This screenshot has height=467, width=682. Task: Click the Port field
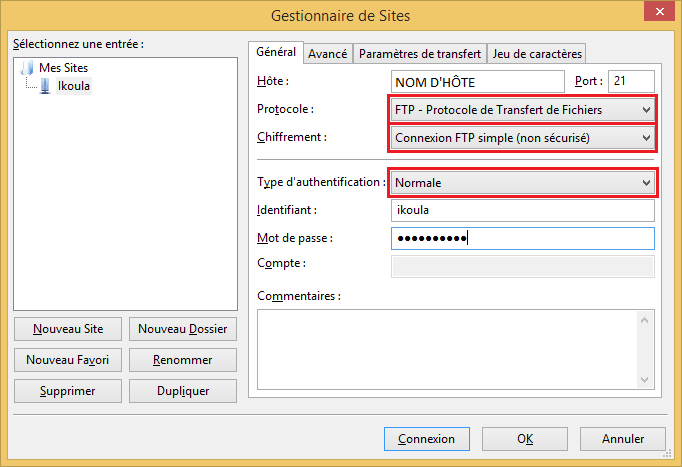coord(631,81)
